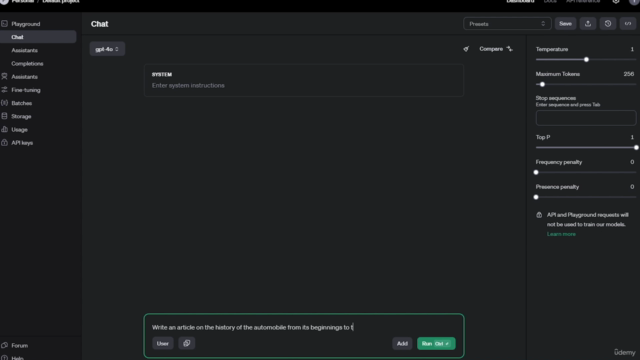Click the Playground sidebar icon

4,24
